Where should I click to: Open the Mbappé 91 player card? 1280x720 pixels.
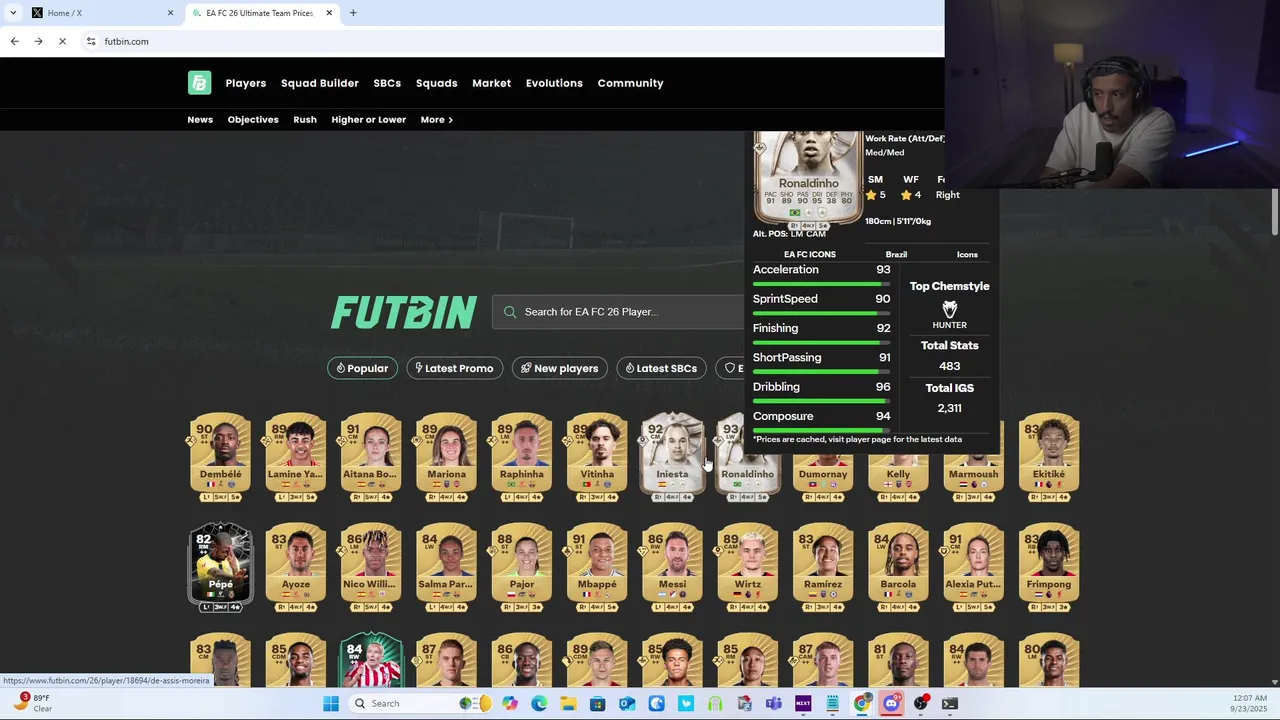click(x=597, y=567)
